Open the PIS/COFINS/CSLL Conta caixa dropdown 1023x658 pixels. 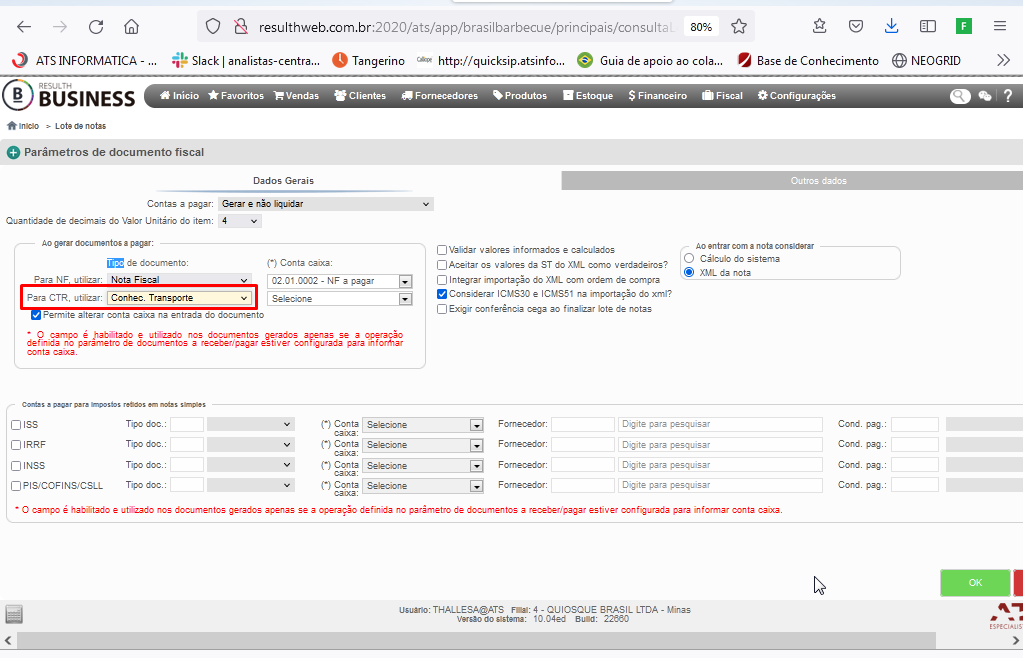click(423, 486)
